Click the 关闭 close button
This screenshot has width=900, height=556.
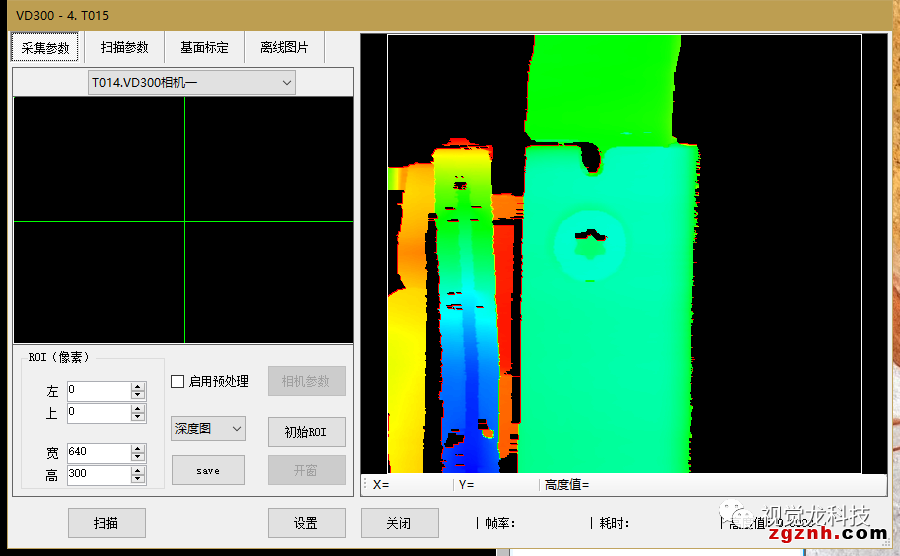[398, 523]
